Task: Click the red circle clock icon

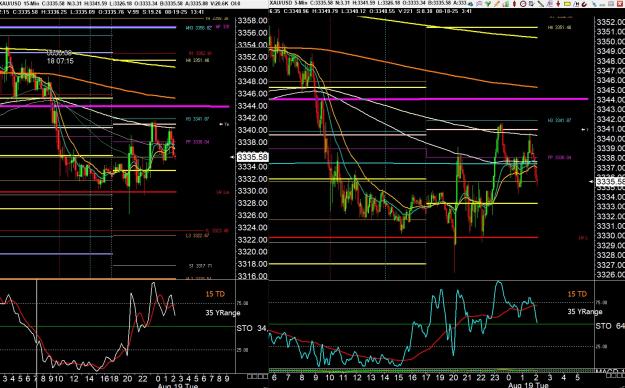Action: click(x=523, y=4)
